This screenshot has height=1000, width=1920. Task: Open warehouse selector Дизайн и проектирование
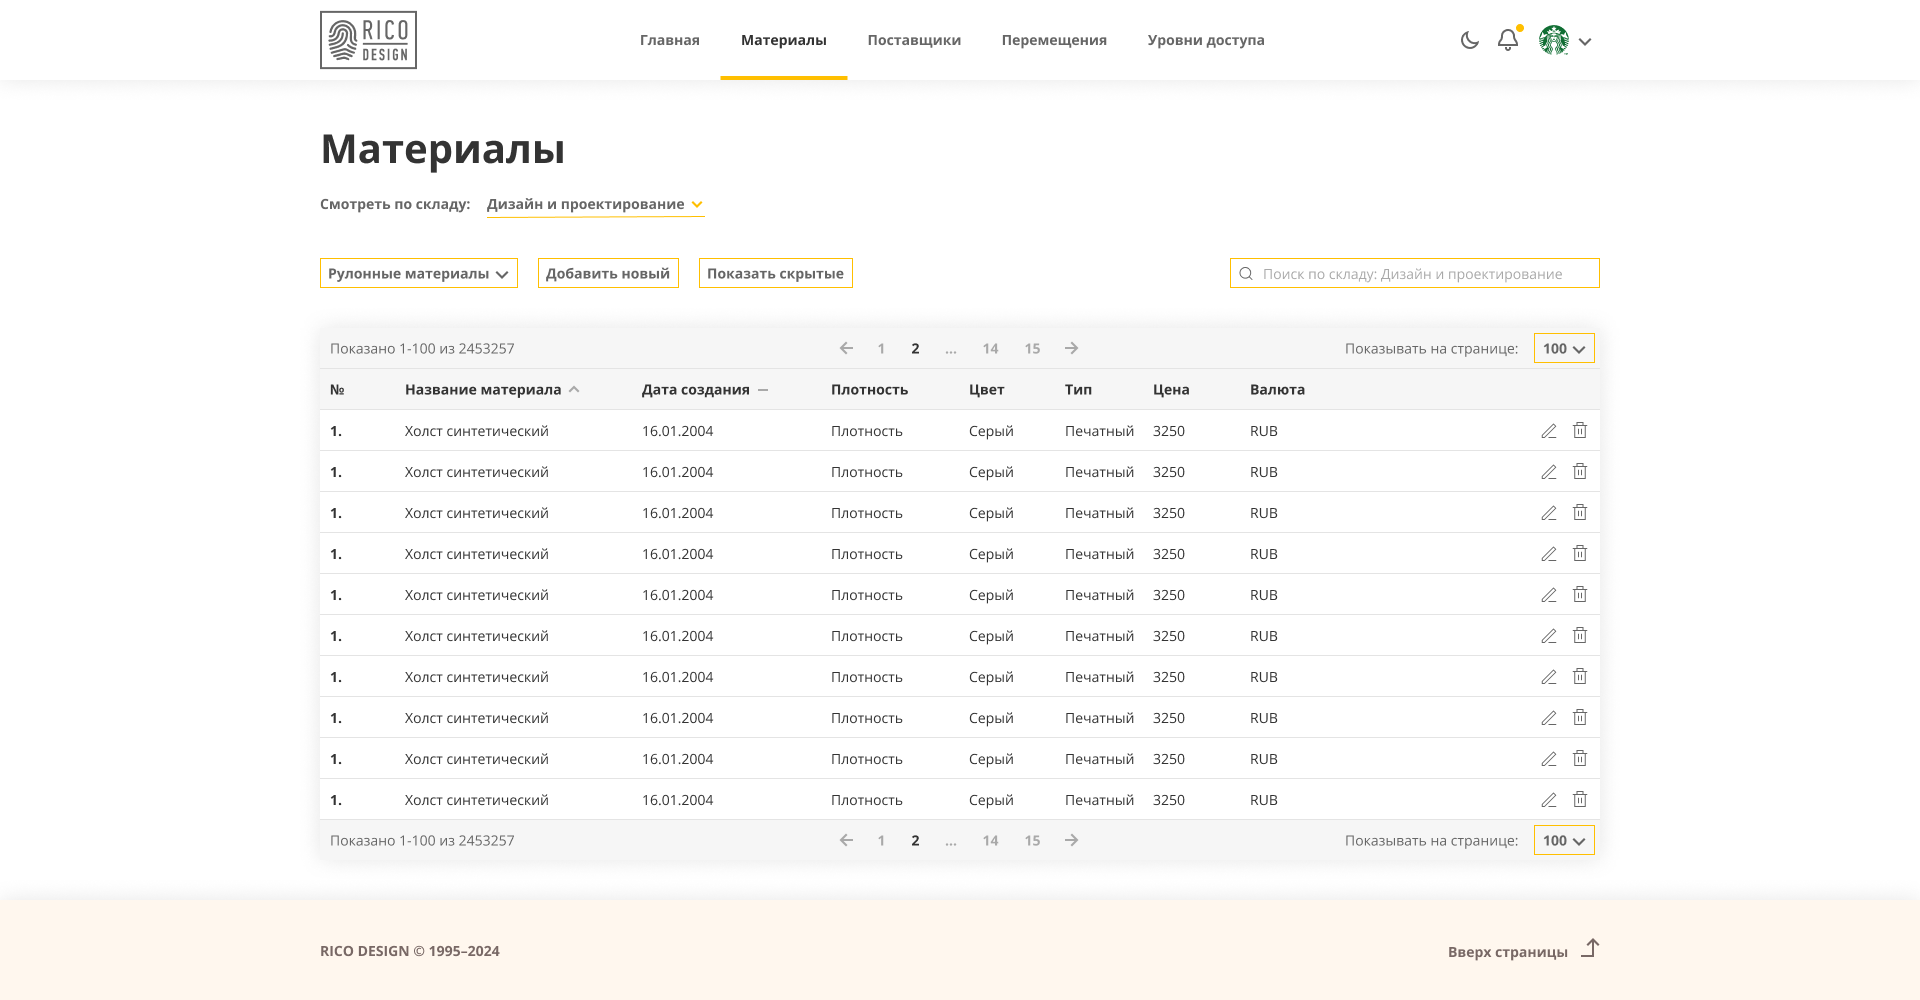click(x=595, y=204)
